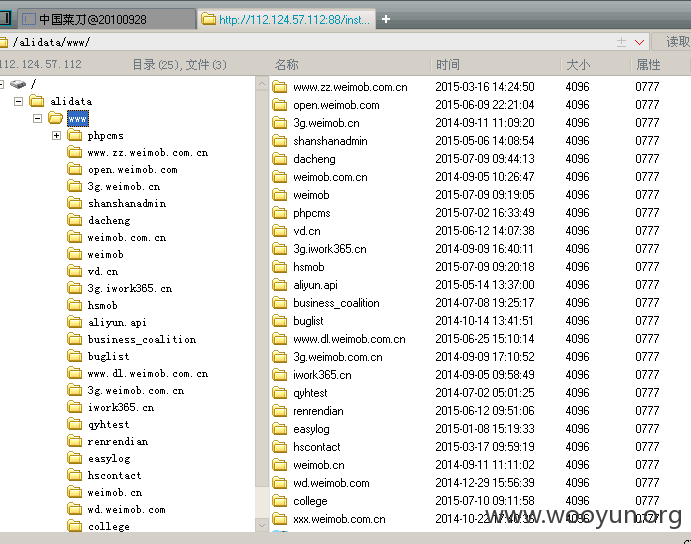Select www.dl.weimob.com.cn in file list
The image size is (691, 544).
pyautogui.click(x=349, y=339)
